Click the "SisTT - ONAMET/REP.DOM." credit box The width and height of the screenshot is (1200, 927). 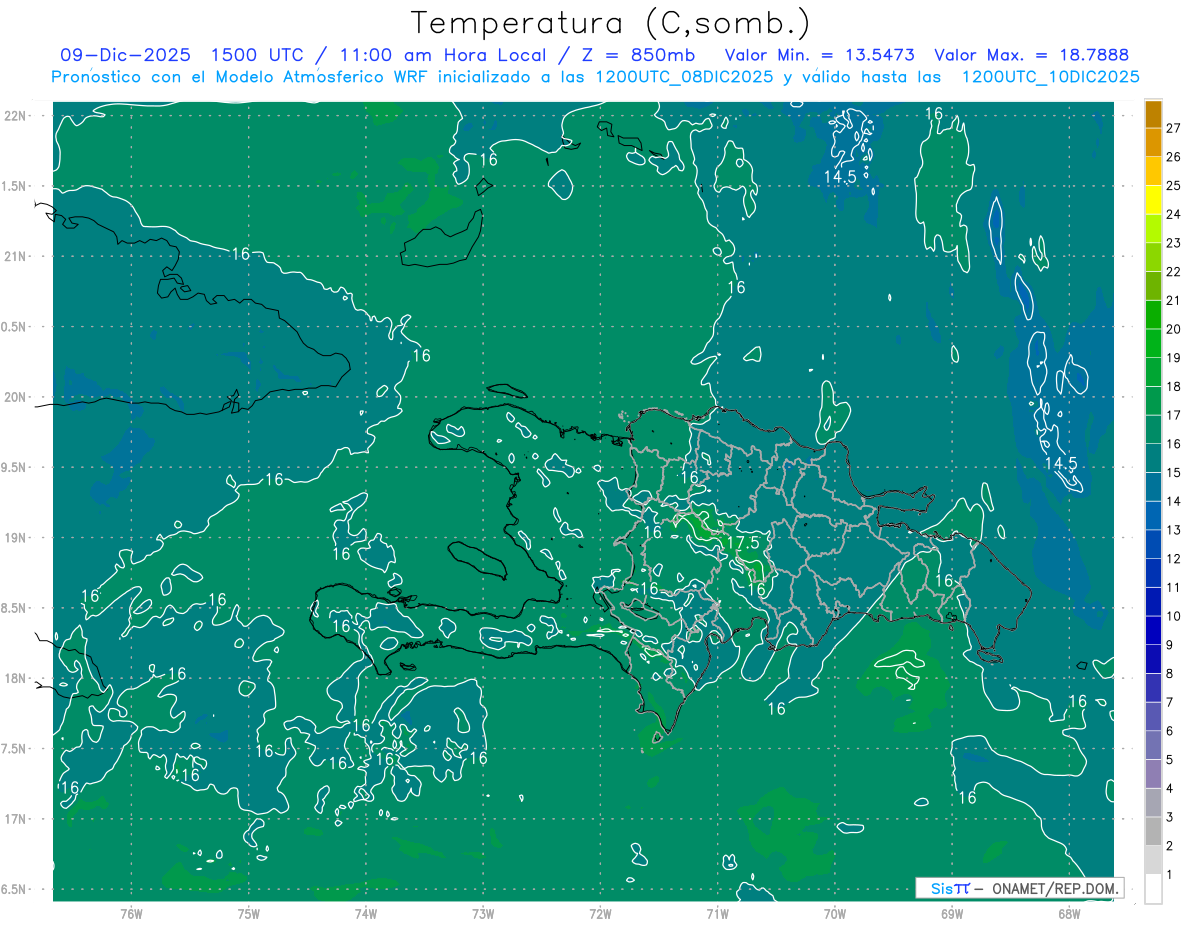(x=1019, y=888)
